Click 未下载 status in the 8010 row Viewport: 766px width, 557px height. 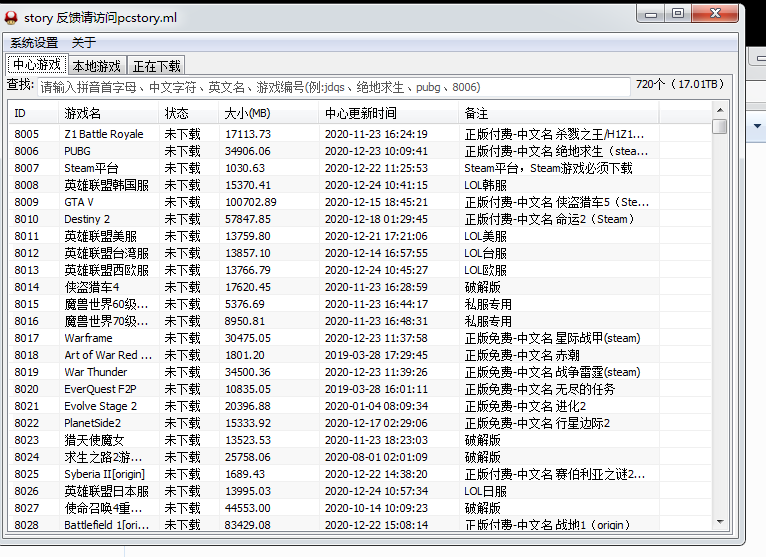click(182, 219)
